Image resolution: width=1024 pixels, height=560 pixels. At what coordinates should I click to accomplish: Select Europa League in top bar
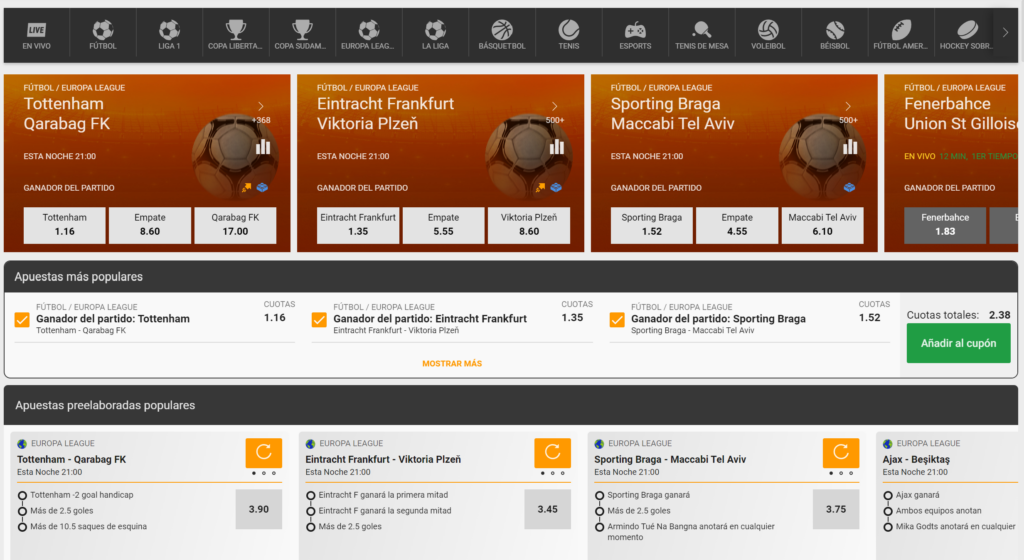368,36
